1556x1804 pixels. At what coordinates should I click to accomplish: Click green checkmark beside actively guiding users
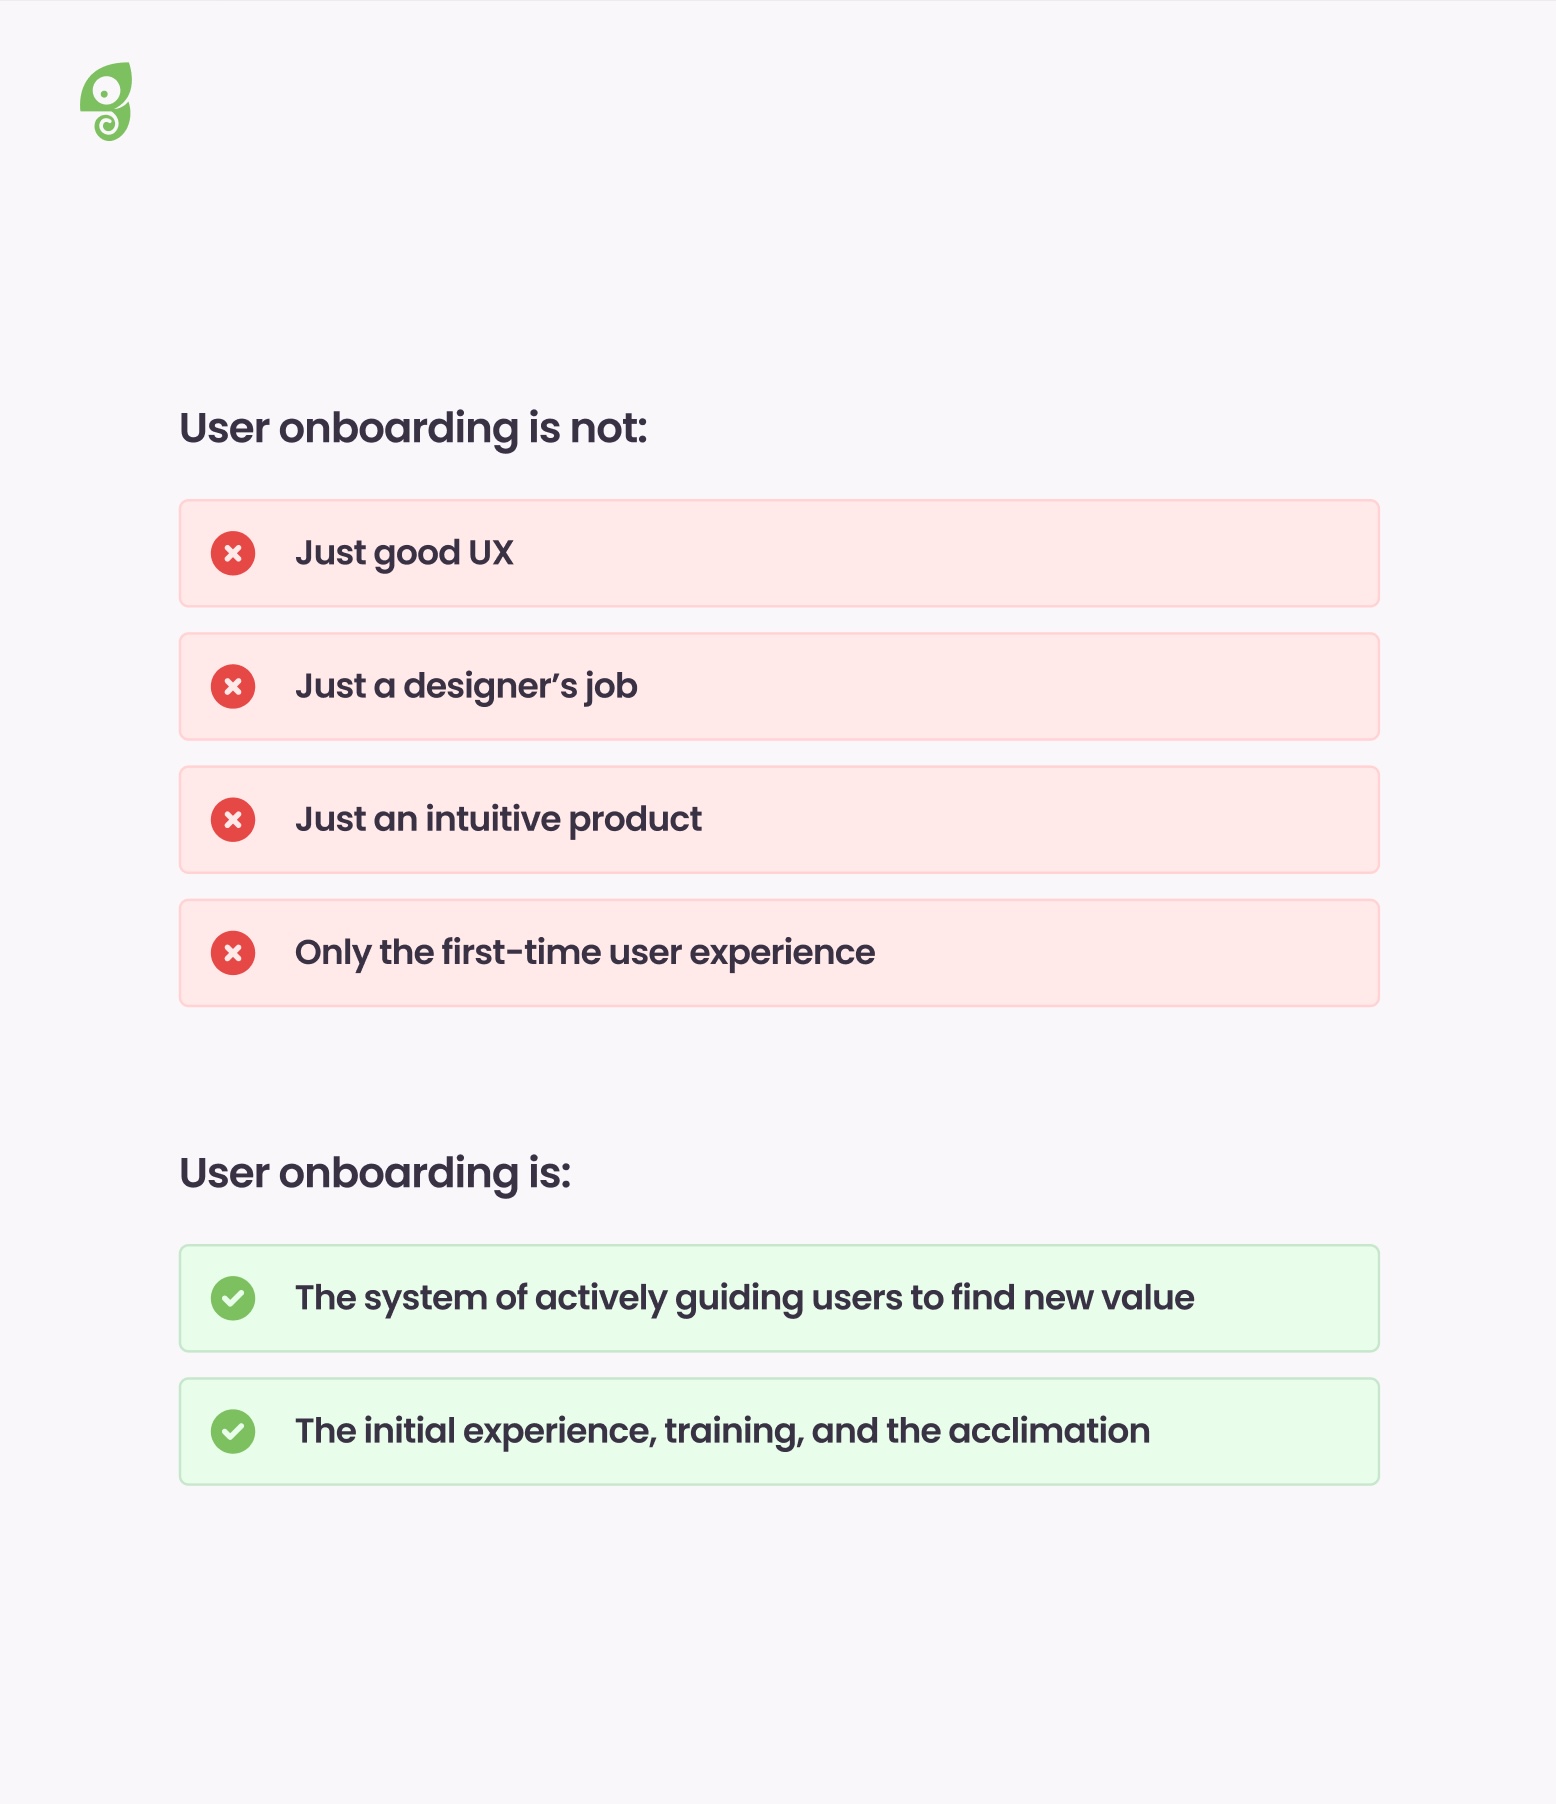pos(233,1298)
